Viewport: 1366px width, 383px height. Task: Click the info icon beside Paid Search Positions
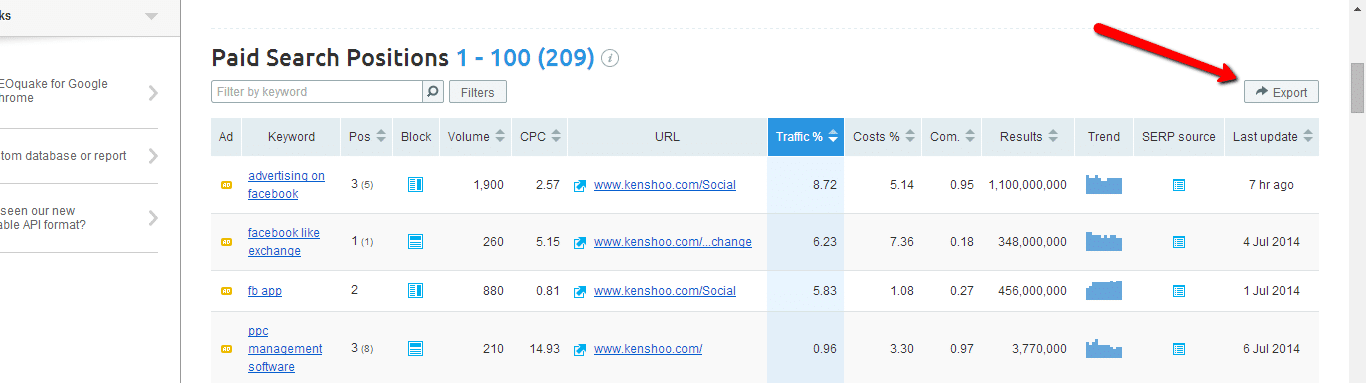pos(611,58)
